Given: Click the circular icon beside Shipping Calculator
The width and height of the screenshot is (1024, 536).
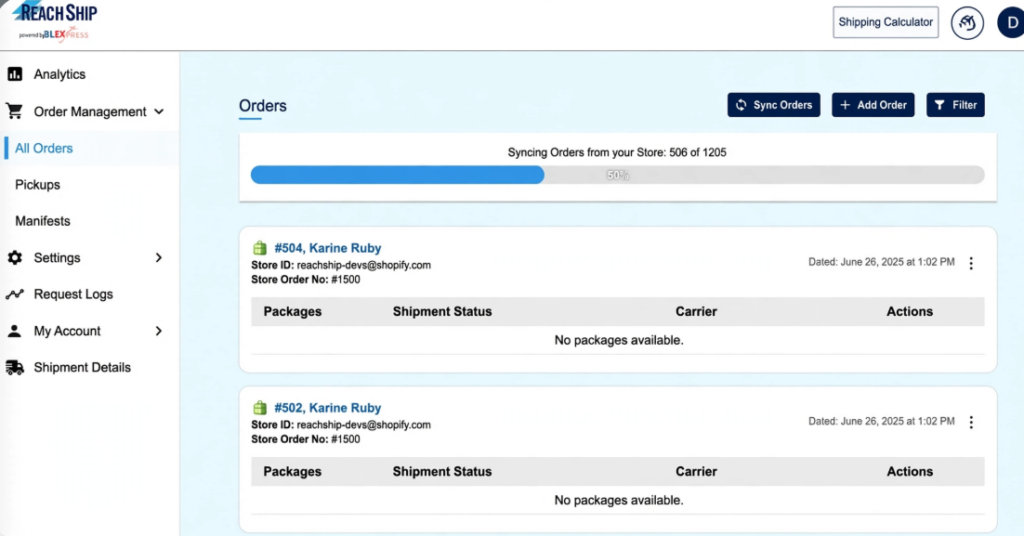Looking at the screenshot, I should 967,23.
